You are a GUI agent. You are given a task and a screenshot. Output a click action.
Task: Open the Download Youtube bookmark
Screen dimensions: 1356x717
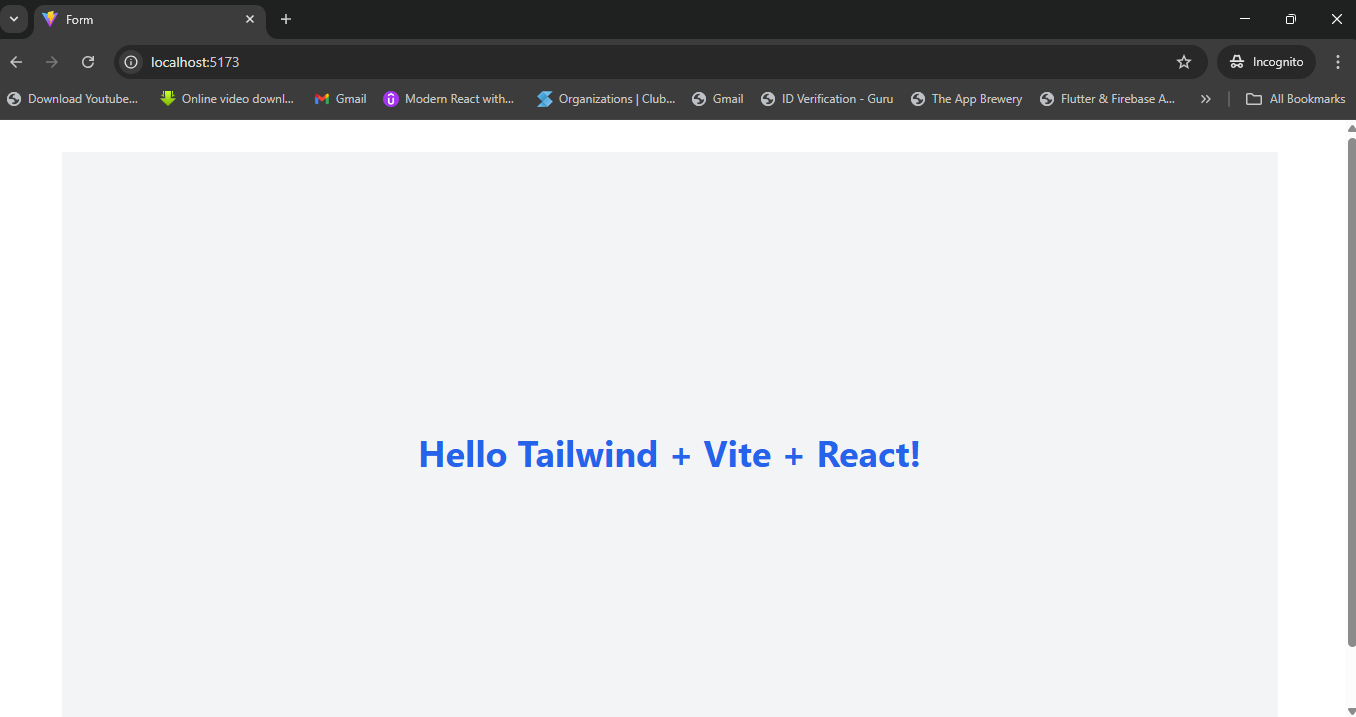click(73, 99)
